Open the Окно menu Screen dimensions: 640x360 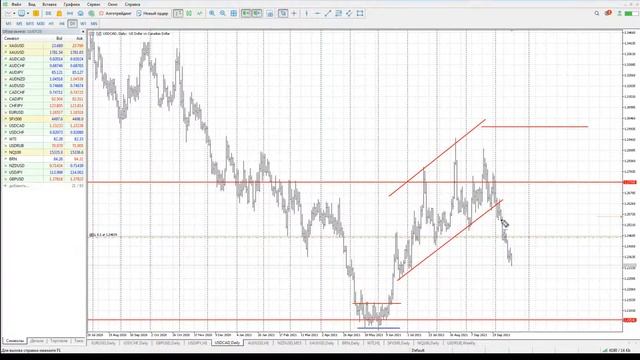(x=112, y=4)
